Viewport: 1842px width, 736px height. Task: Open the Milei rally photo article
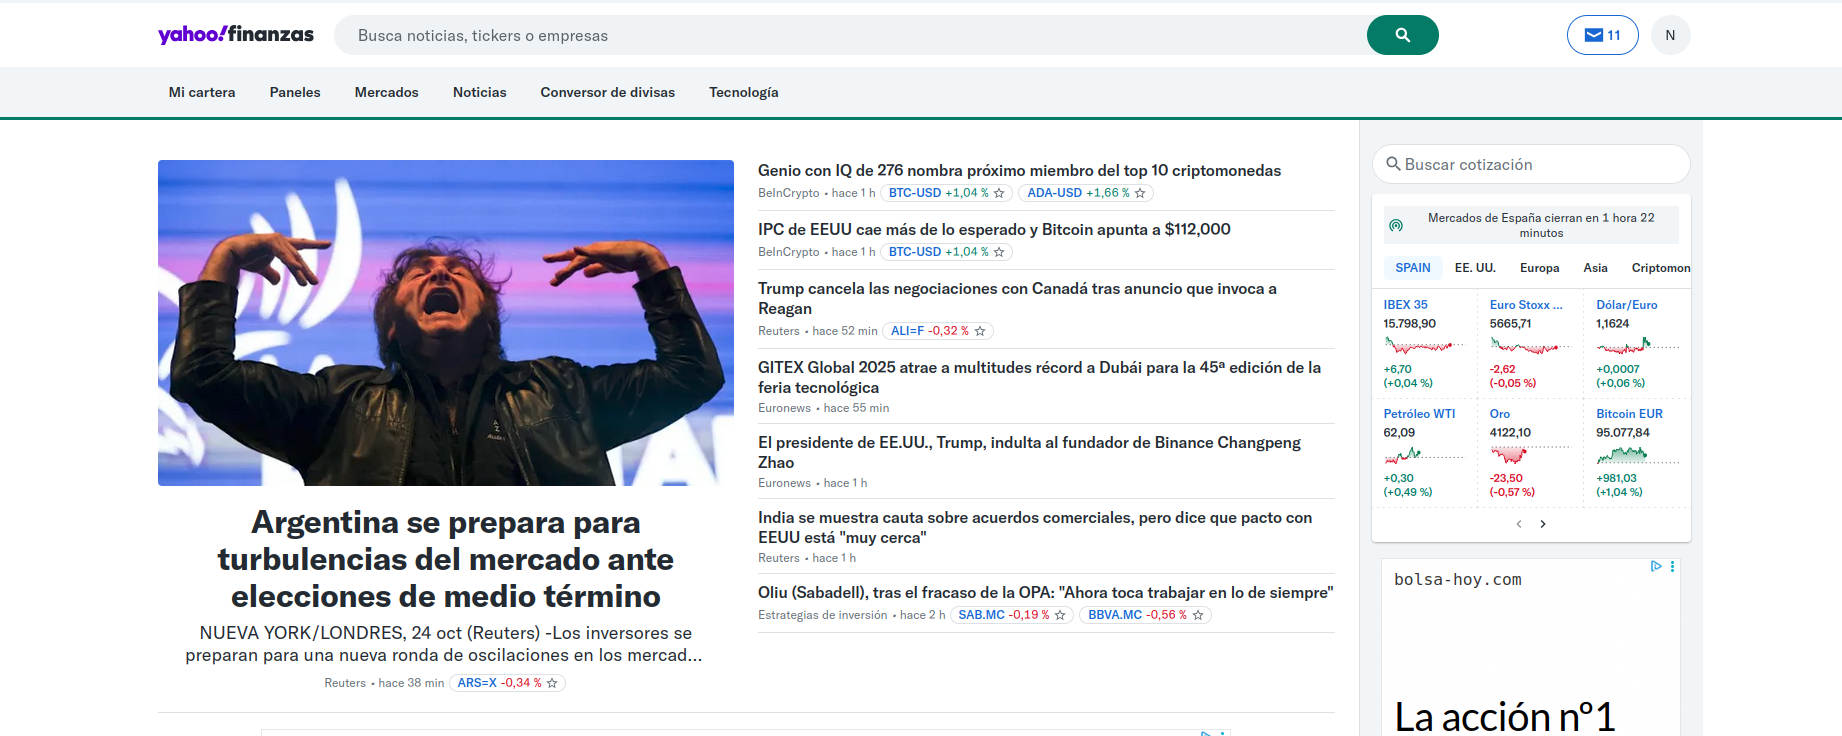click(446, 323)
